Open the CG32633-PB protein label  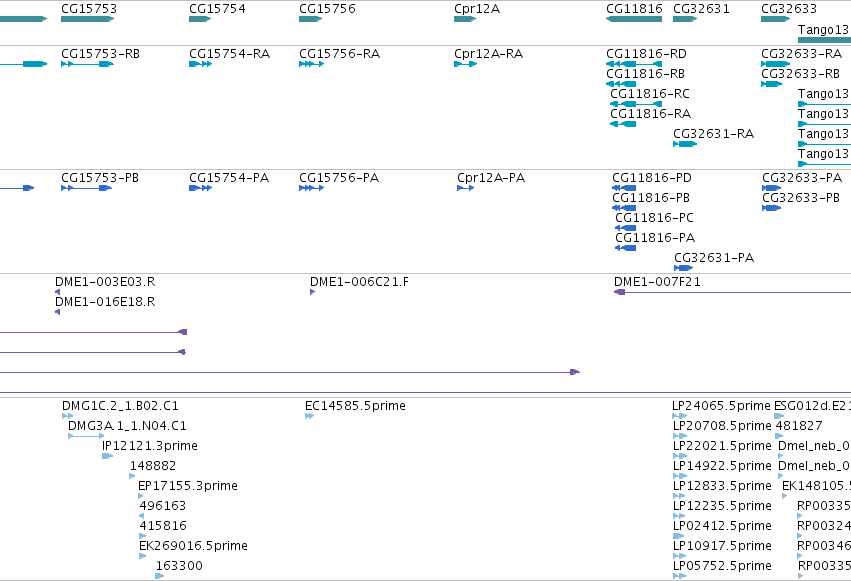pos(801,198)
